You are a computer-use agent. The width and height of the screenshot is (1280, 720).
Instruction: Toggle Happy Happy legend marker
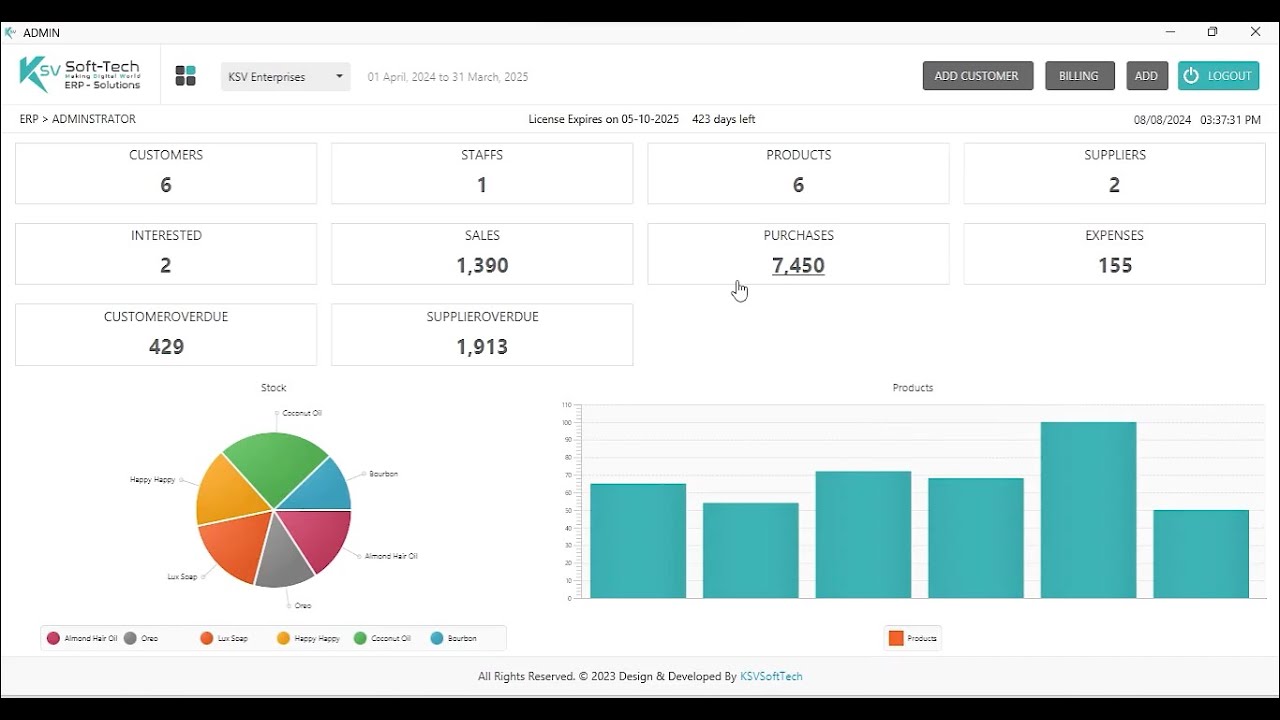click(x=284, y=638)
